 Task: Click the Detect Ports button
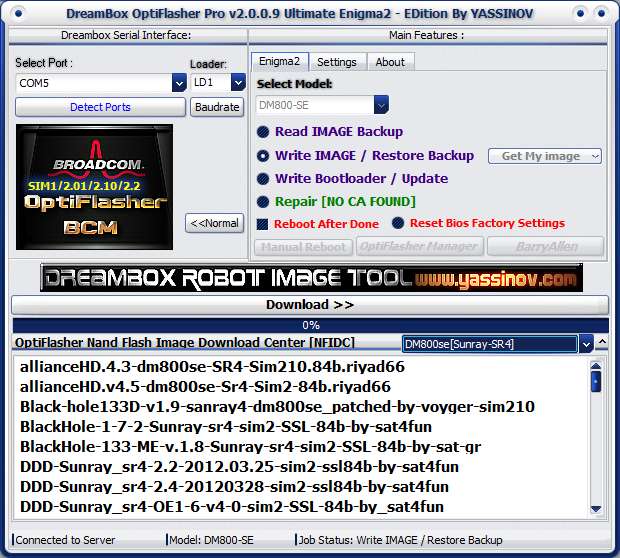(100, 107)
